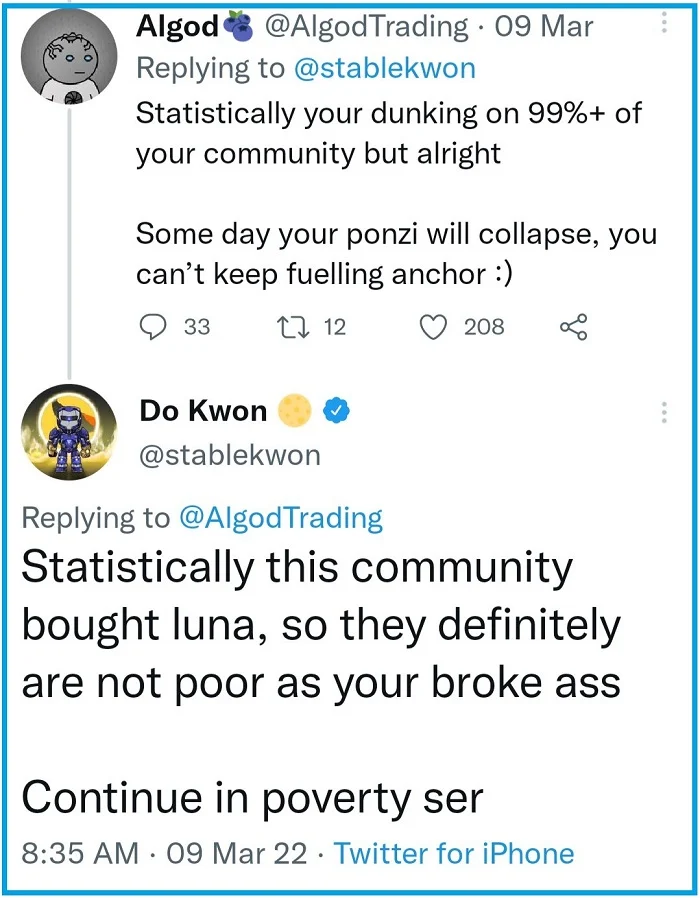Image resolution: width=700 pixels, height=898 pixels.
Task: Click the Algod display name
Action: (178, 26)
